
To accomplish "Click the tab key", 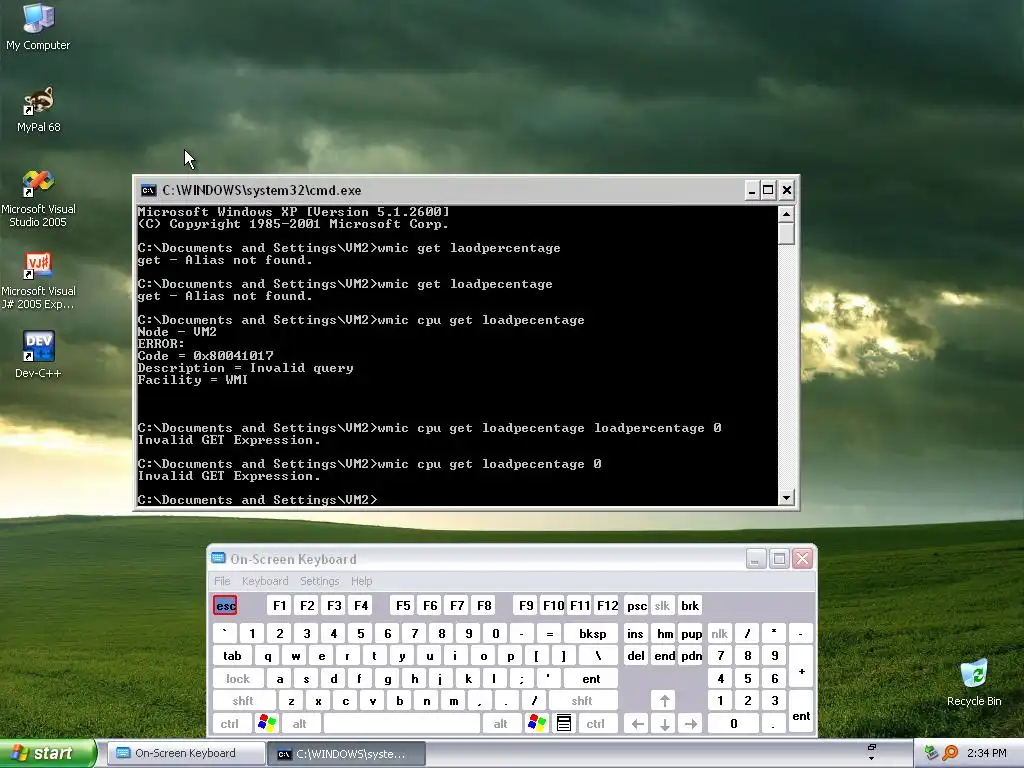I will point(232,656).
